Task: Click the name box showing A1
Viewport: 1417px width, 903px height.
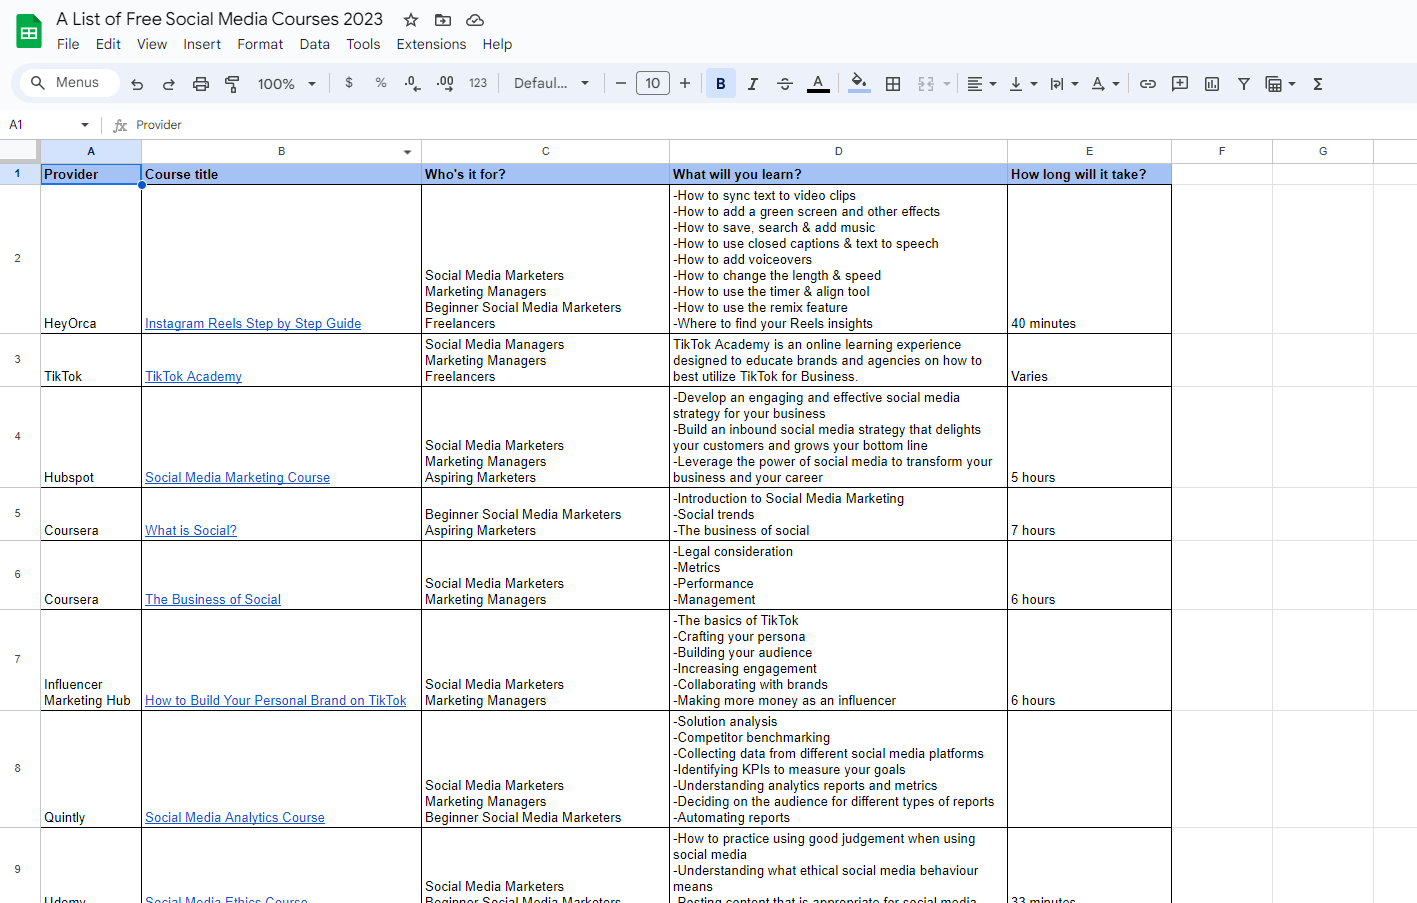Action: 40,125
